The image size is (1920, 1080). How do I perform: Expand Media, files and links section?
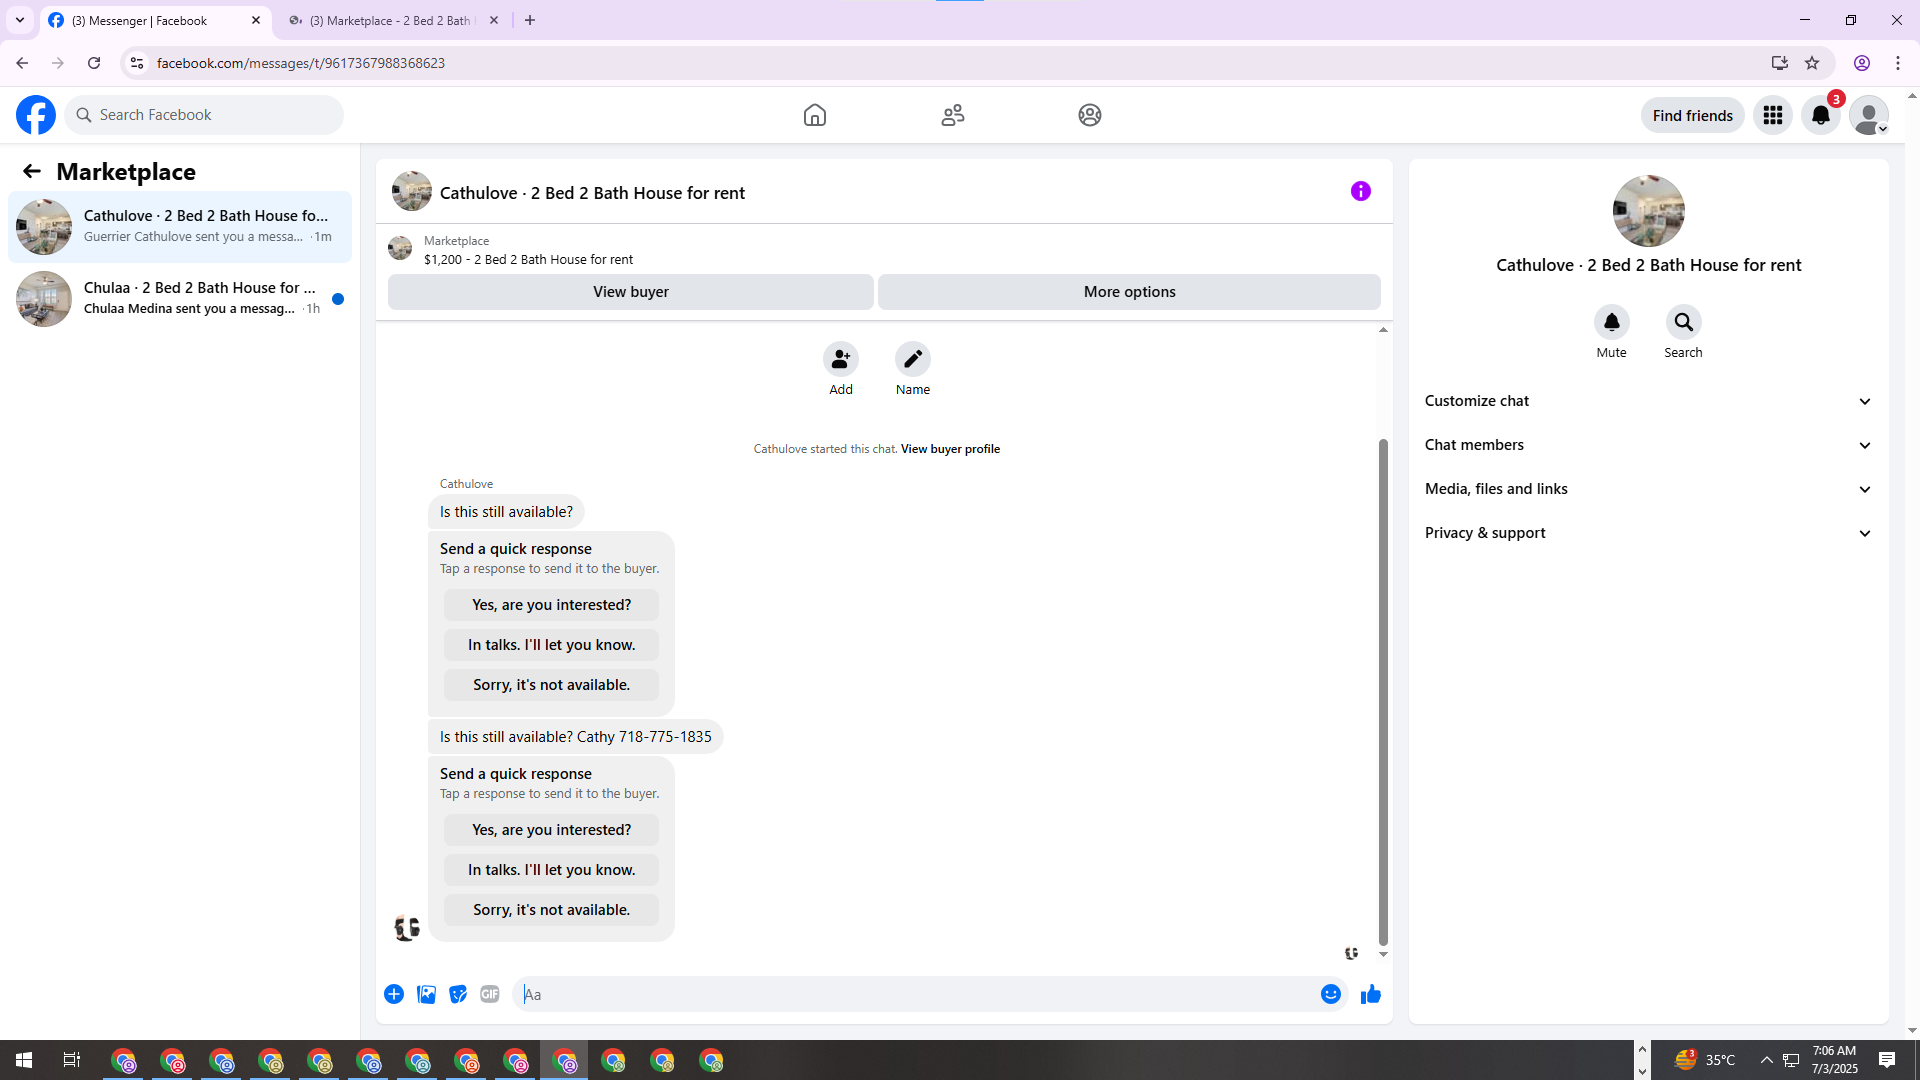point(1648,489)
